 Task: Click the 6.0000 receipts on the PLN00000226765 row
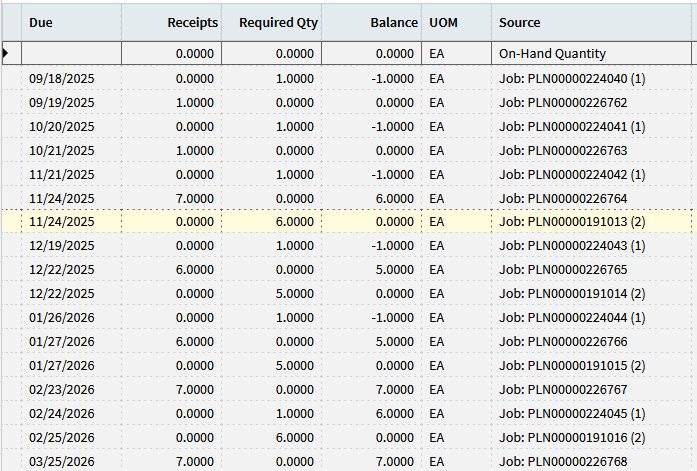172,270
